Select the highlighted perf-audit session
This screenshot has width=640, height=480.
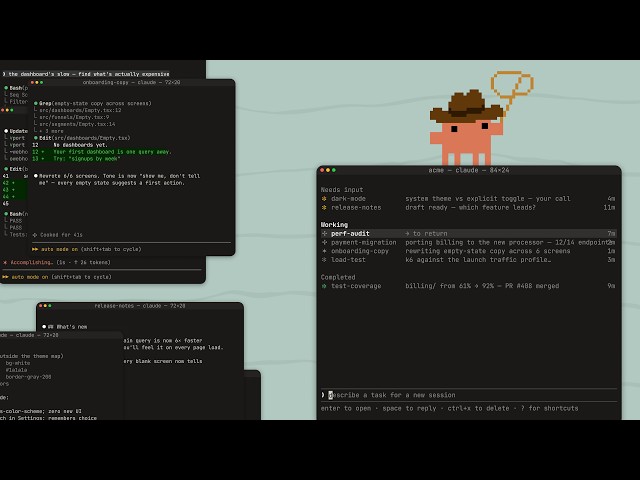[x=468, y=233]
